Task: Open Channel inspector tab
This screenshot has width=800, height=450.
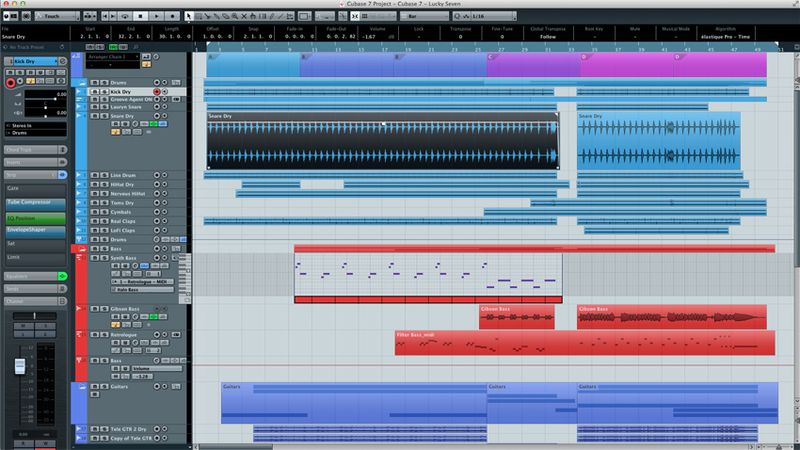Action: tap(31, 301)
